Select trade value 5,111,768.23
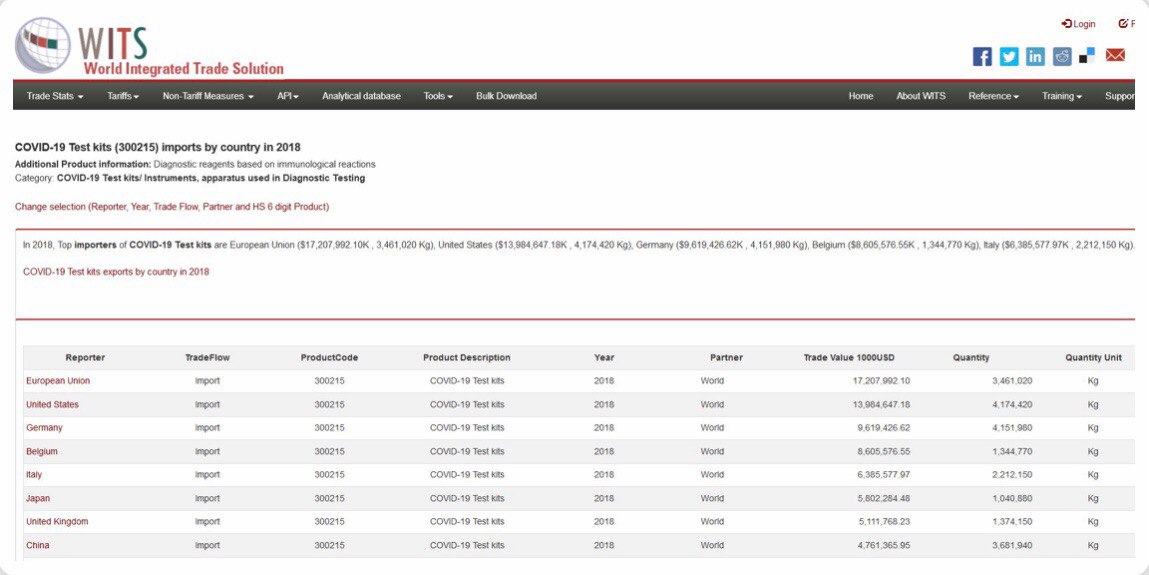1149x575 pixels. click(884, 522)
